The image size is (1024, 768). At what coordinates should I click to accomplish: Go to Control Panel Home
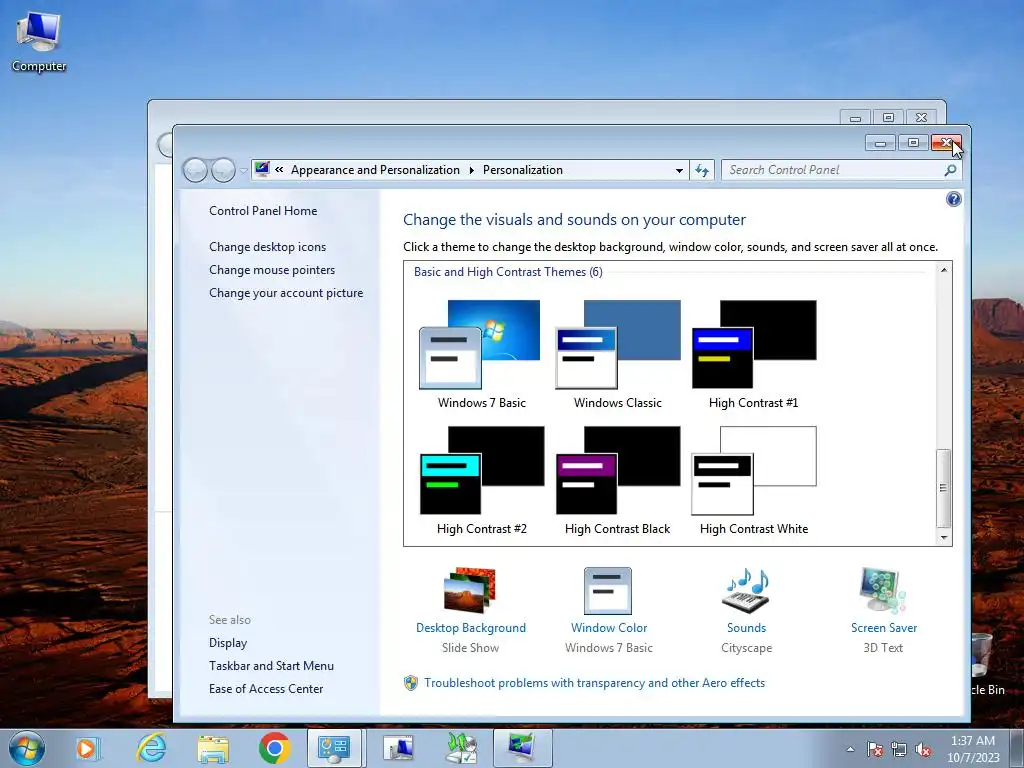pos(263,211)
